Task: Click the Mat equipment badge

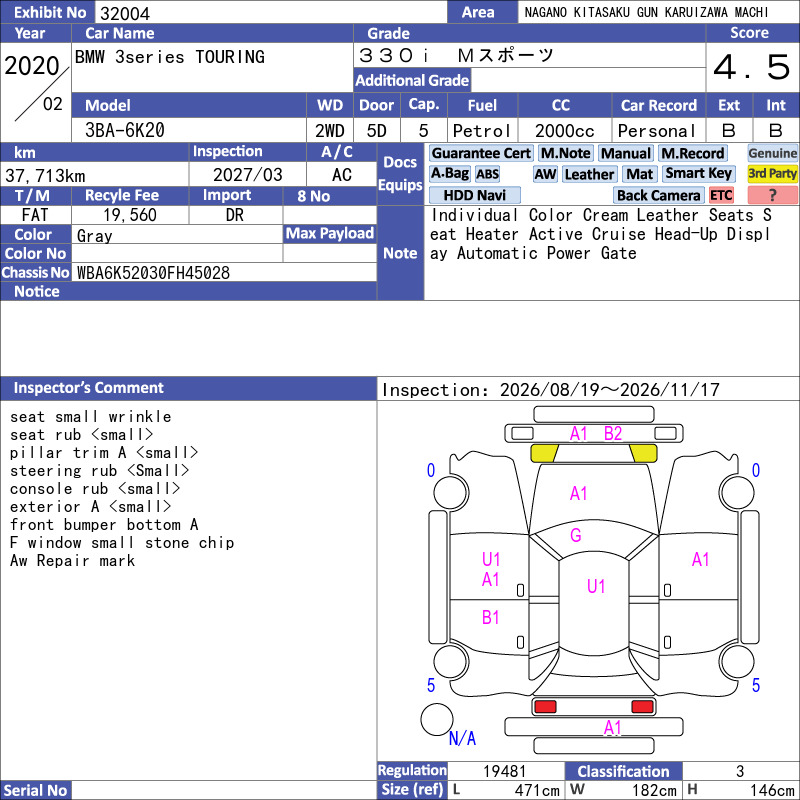Action: click(x=639, y=174)
